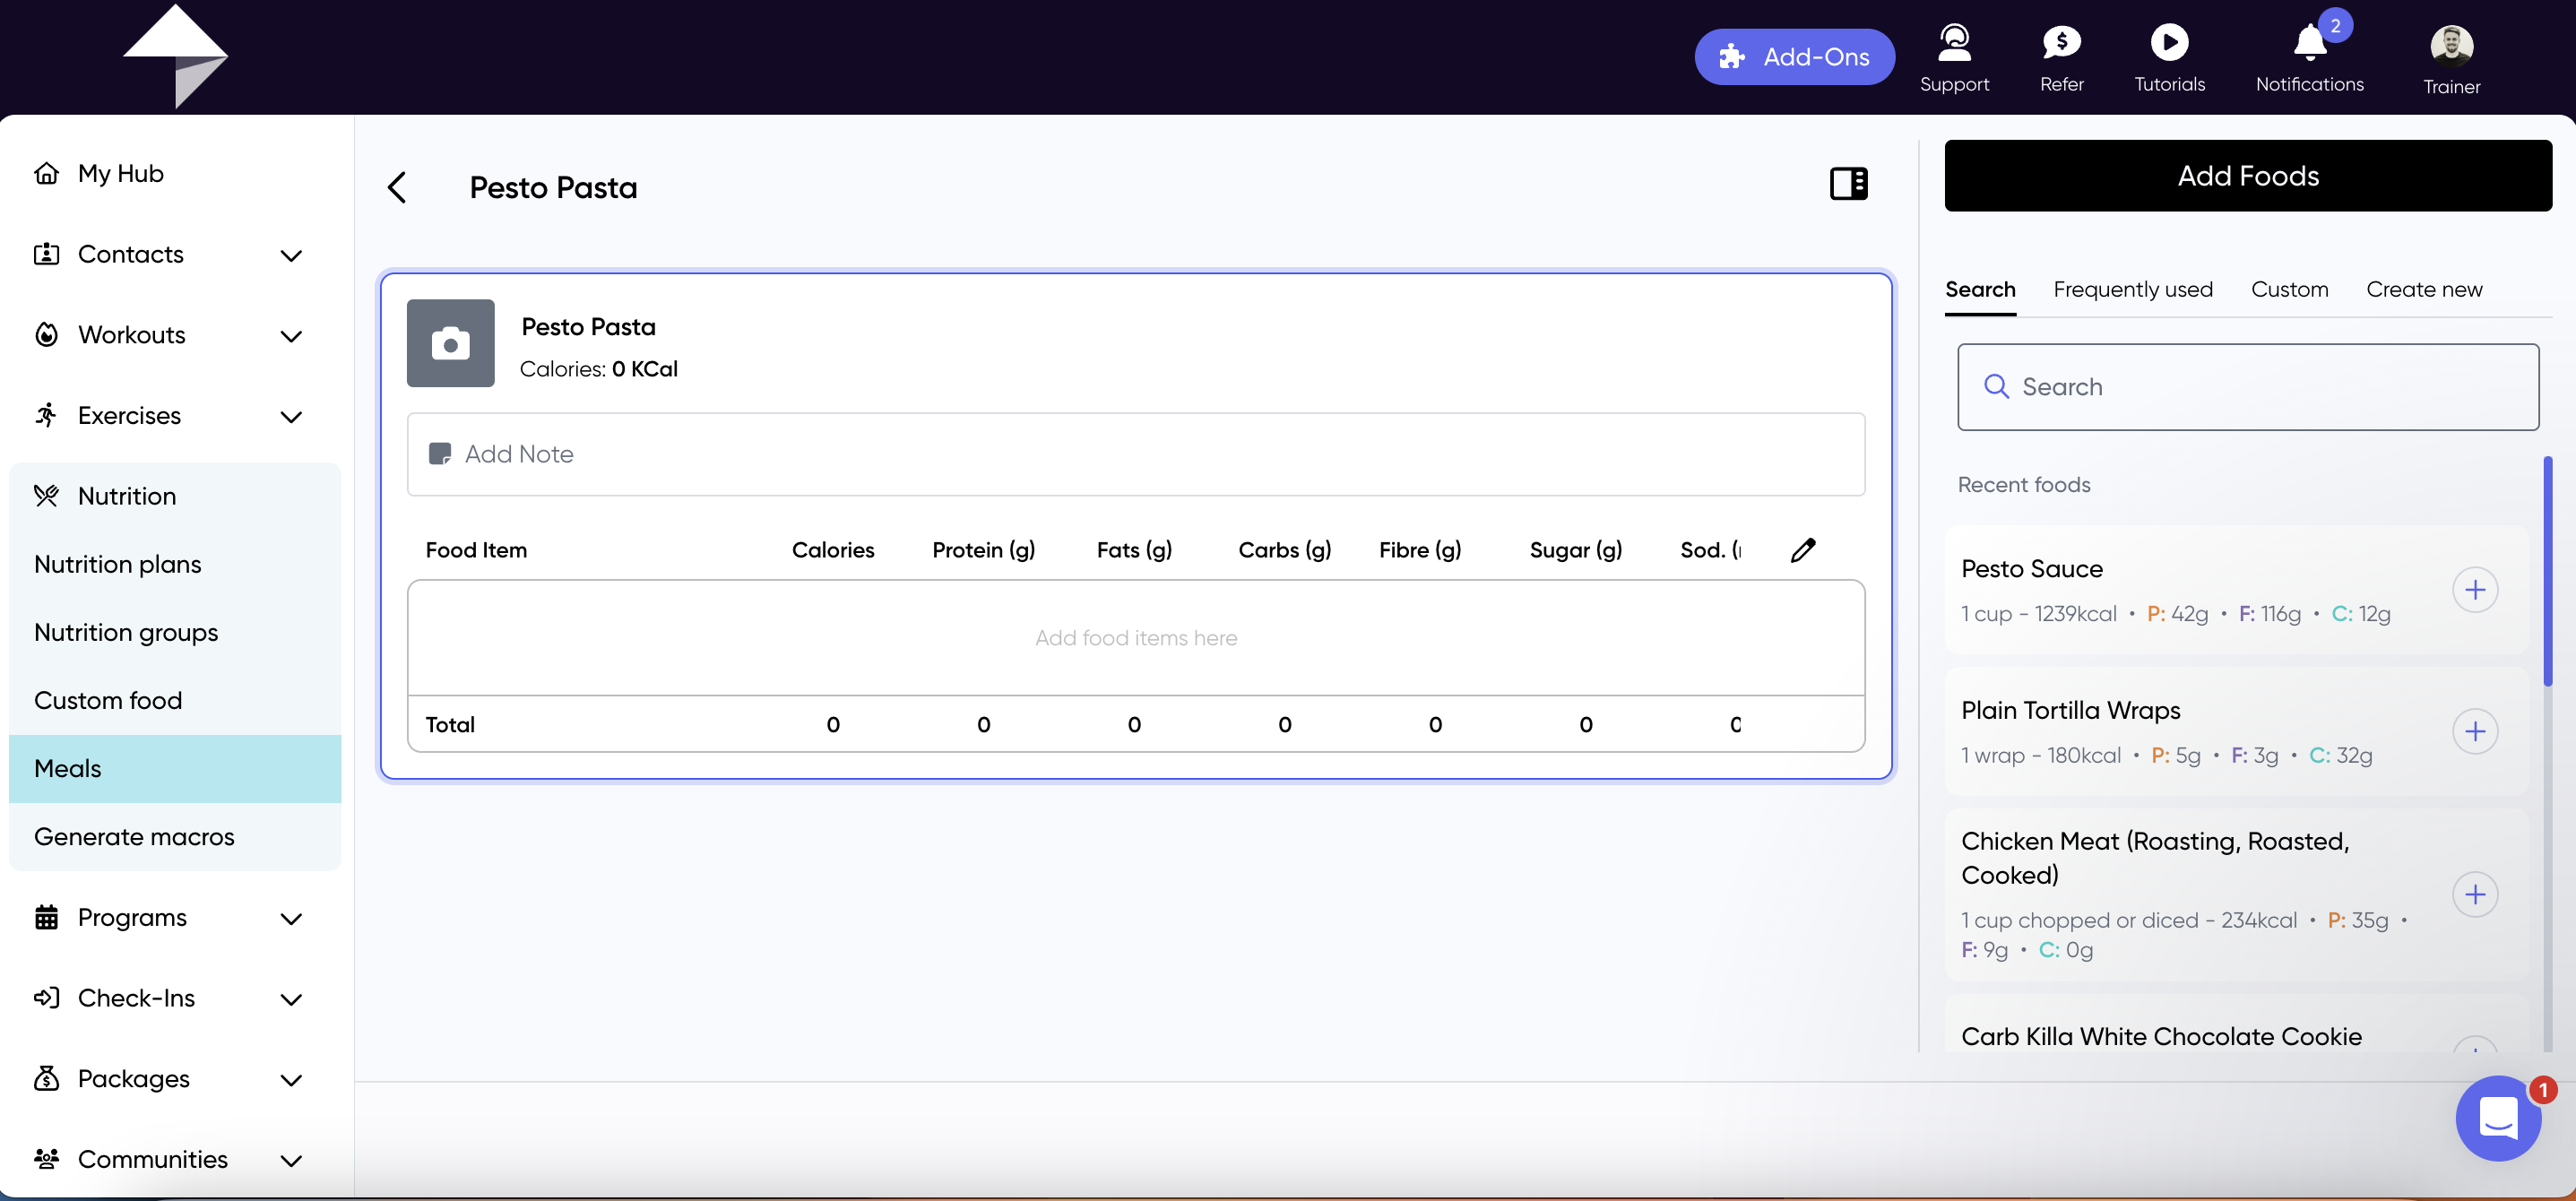2576x1201 pixels.
Task: Add Pesto Sauce with plus icon
Action: click(x=2474, y=590)
